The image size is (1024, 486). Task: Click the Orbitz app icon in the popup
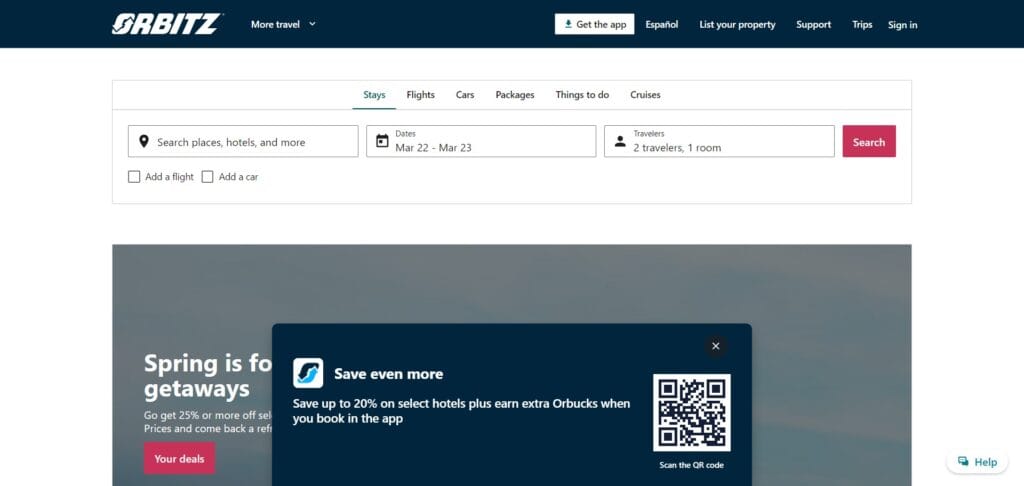[x=308, y=374]
